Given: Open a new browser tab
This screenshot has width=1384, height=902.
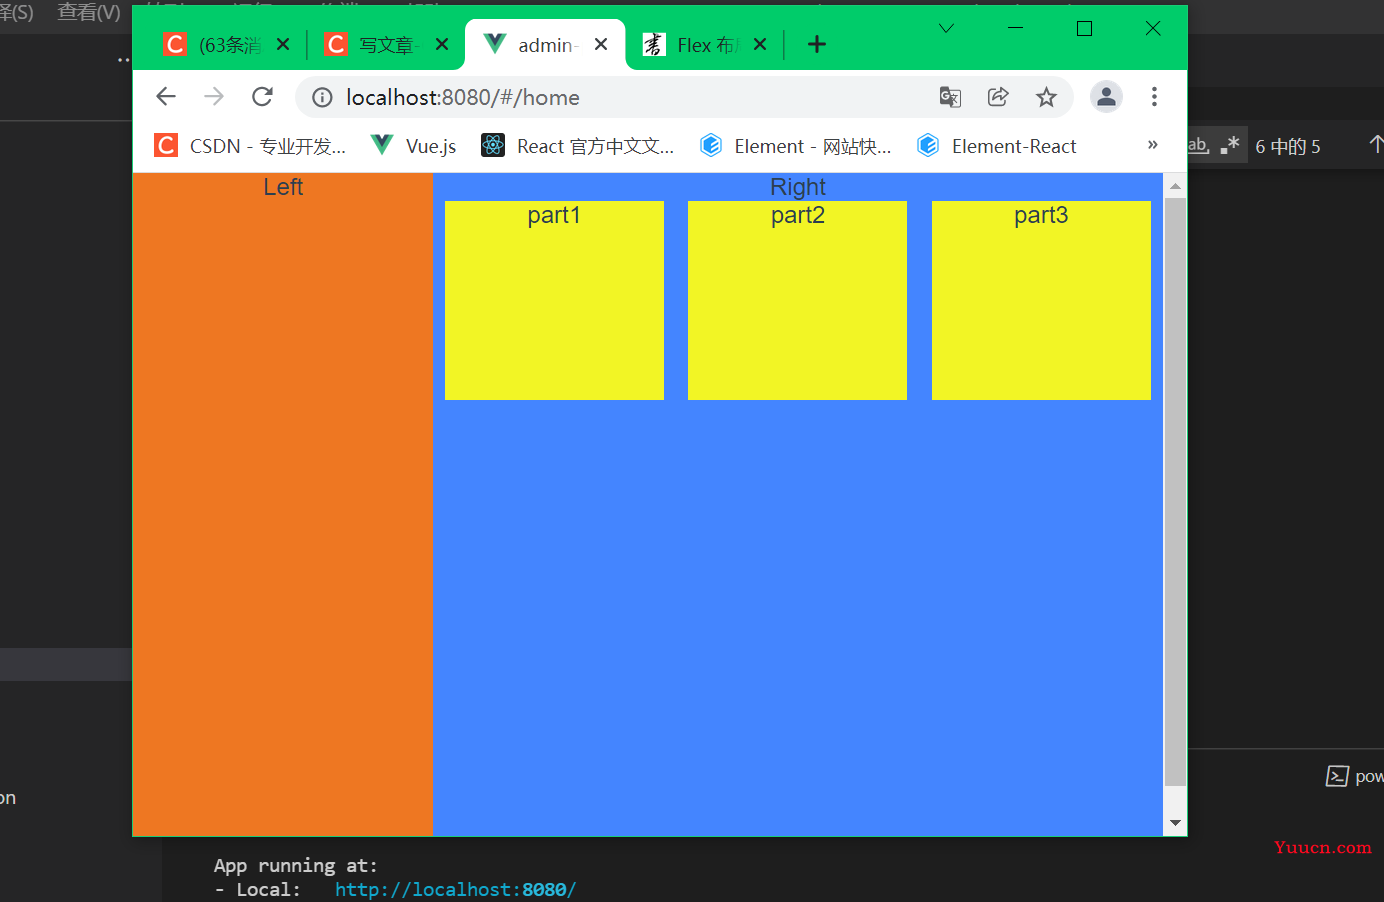Looking at the screenshot, I should coord(817,44).
